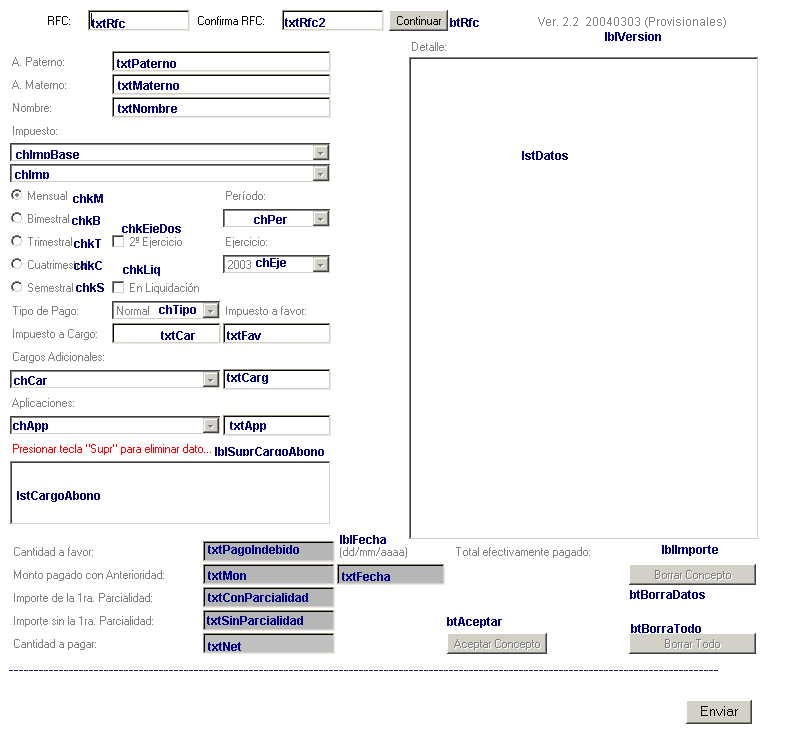Viewport: 800px width, 729px height.
Task: Open the Aplicaciones dropdown
Action: tap(210, 426)
